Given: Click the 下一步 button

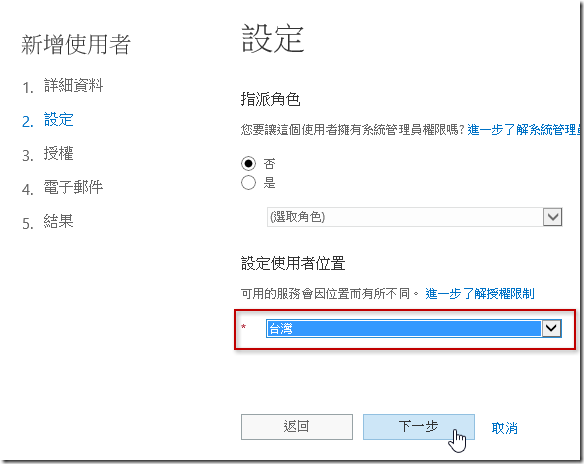Looking at the screenshot, I should pyautogui.click(x=419, y=427).
